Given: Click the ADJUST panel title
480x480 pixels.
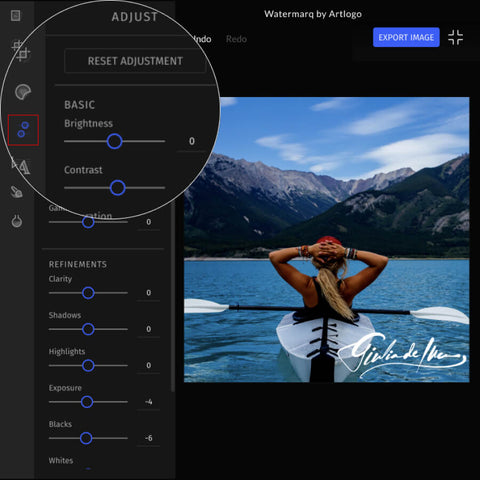Looking at the screenshot, I should [x=135, y=17].
